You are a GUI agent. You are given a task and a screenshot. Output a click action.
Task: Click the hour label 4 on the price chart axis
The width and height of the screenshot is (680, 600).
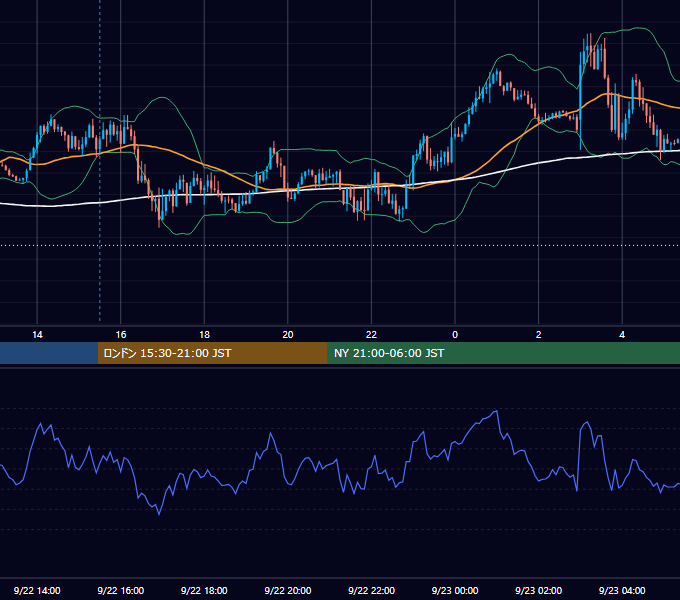coord(622,335)
